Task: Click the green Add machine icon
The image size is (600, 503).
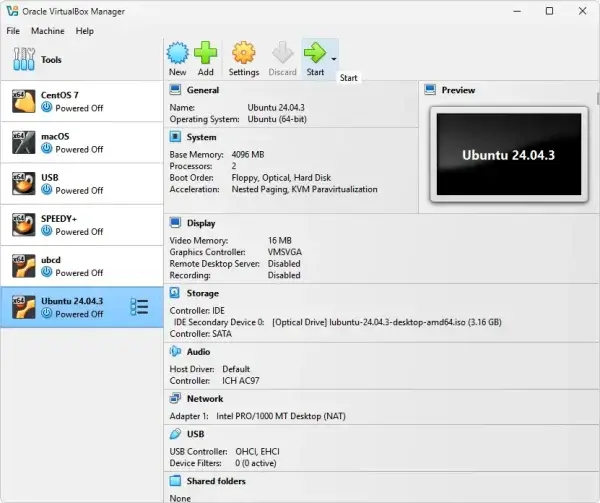Action: 205,53
